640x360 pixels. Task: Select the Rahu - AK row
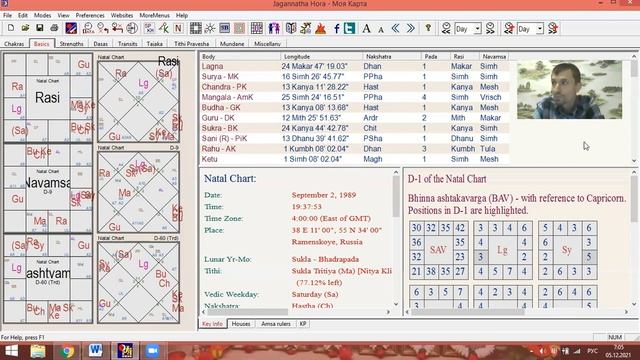354,149
